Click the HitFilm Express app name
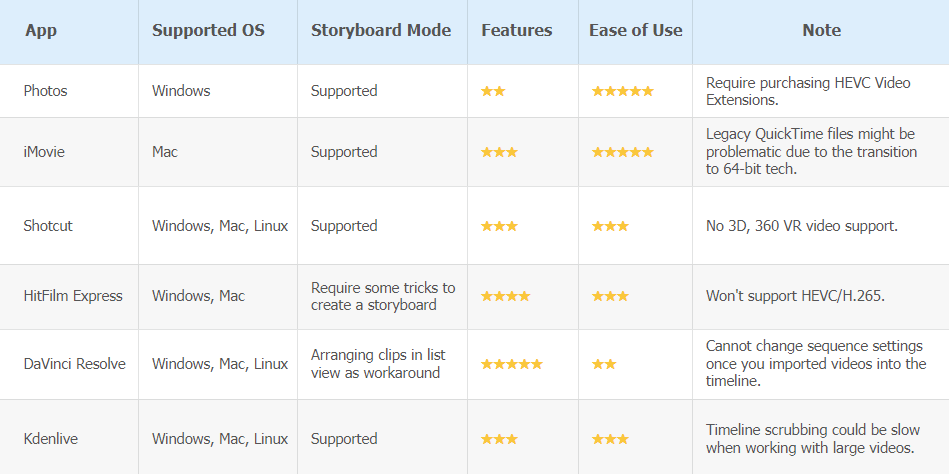Screen dimensions: 949x474 pyautogui.click(x=73, y=296)
